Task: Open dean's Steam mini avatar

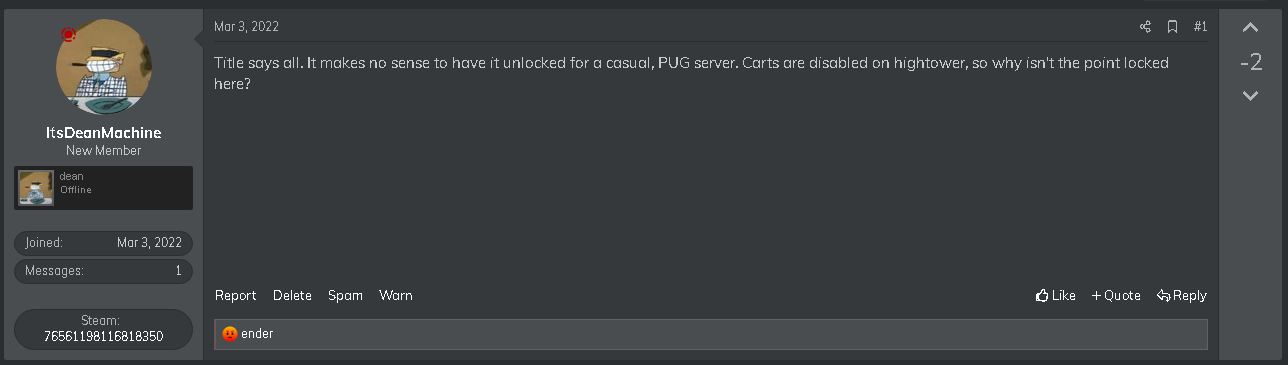Action: (37, 188)
